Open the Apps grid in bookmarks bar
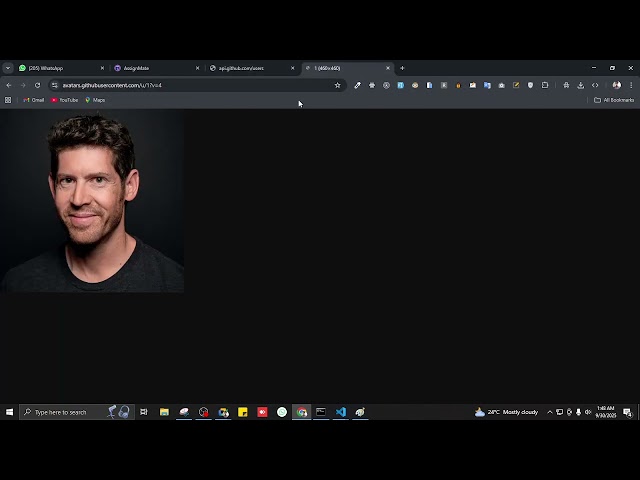The width and height of the screenshot is (640, 480). click(8, 100)
